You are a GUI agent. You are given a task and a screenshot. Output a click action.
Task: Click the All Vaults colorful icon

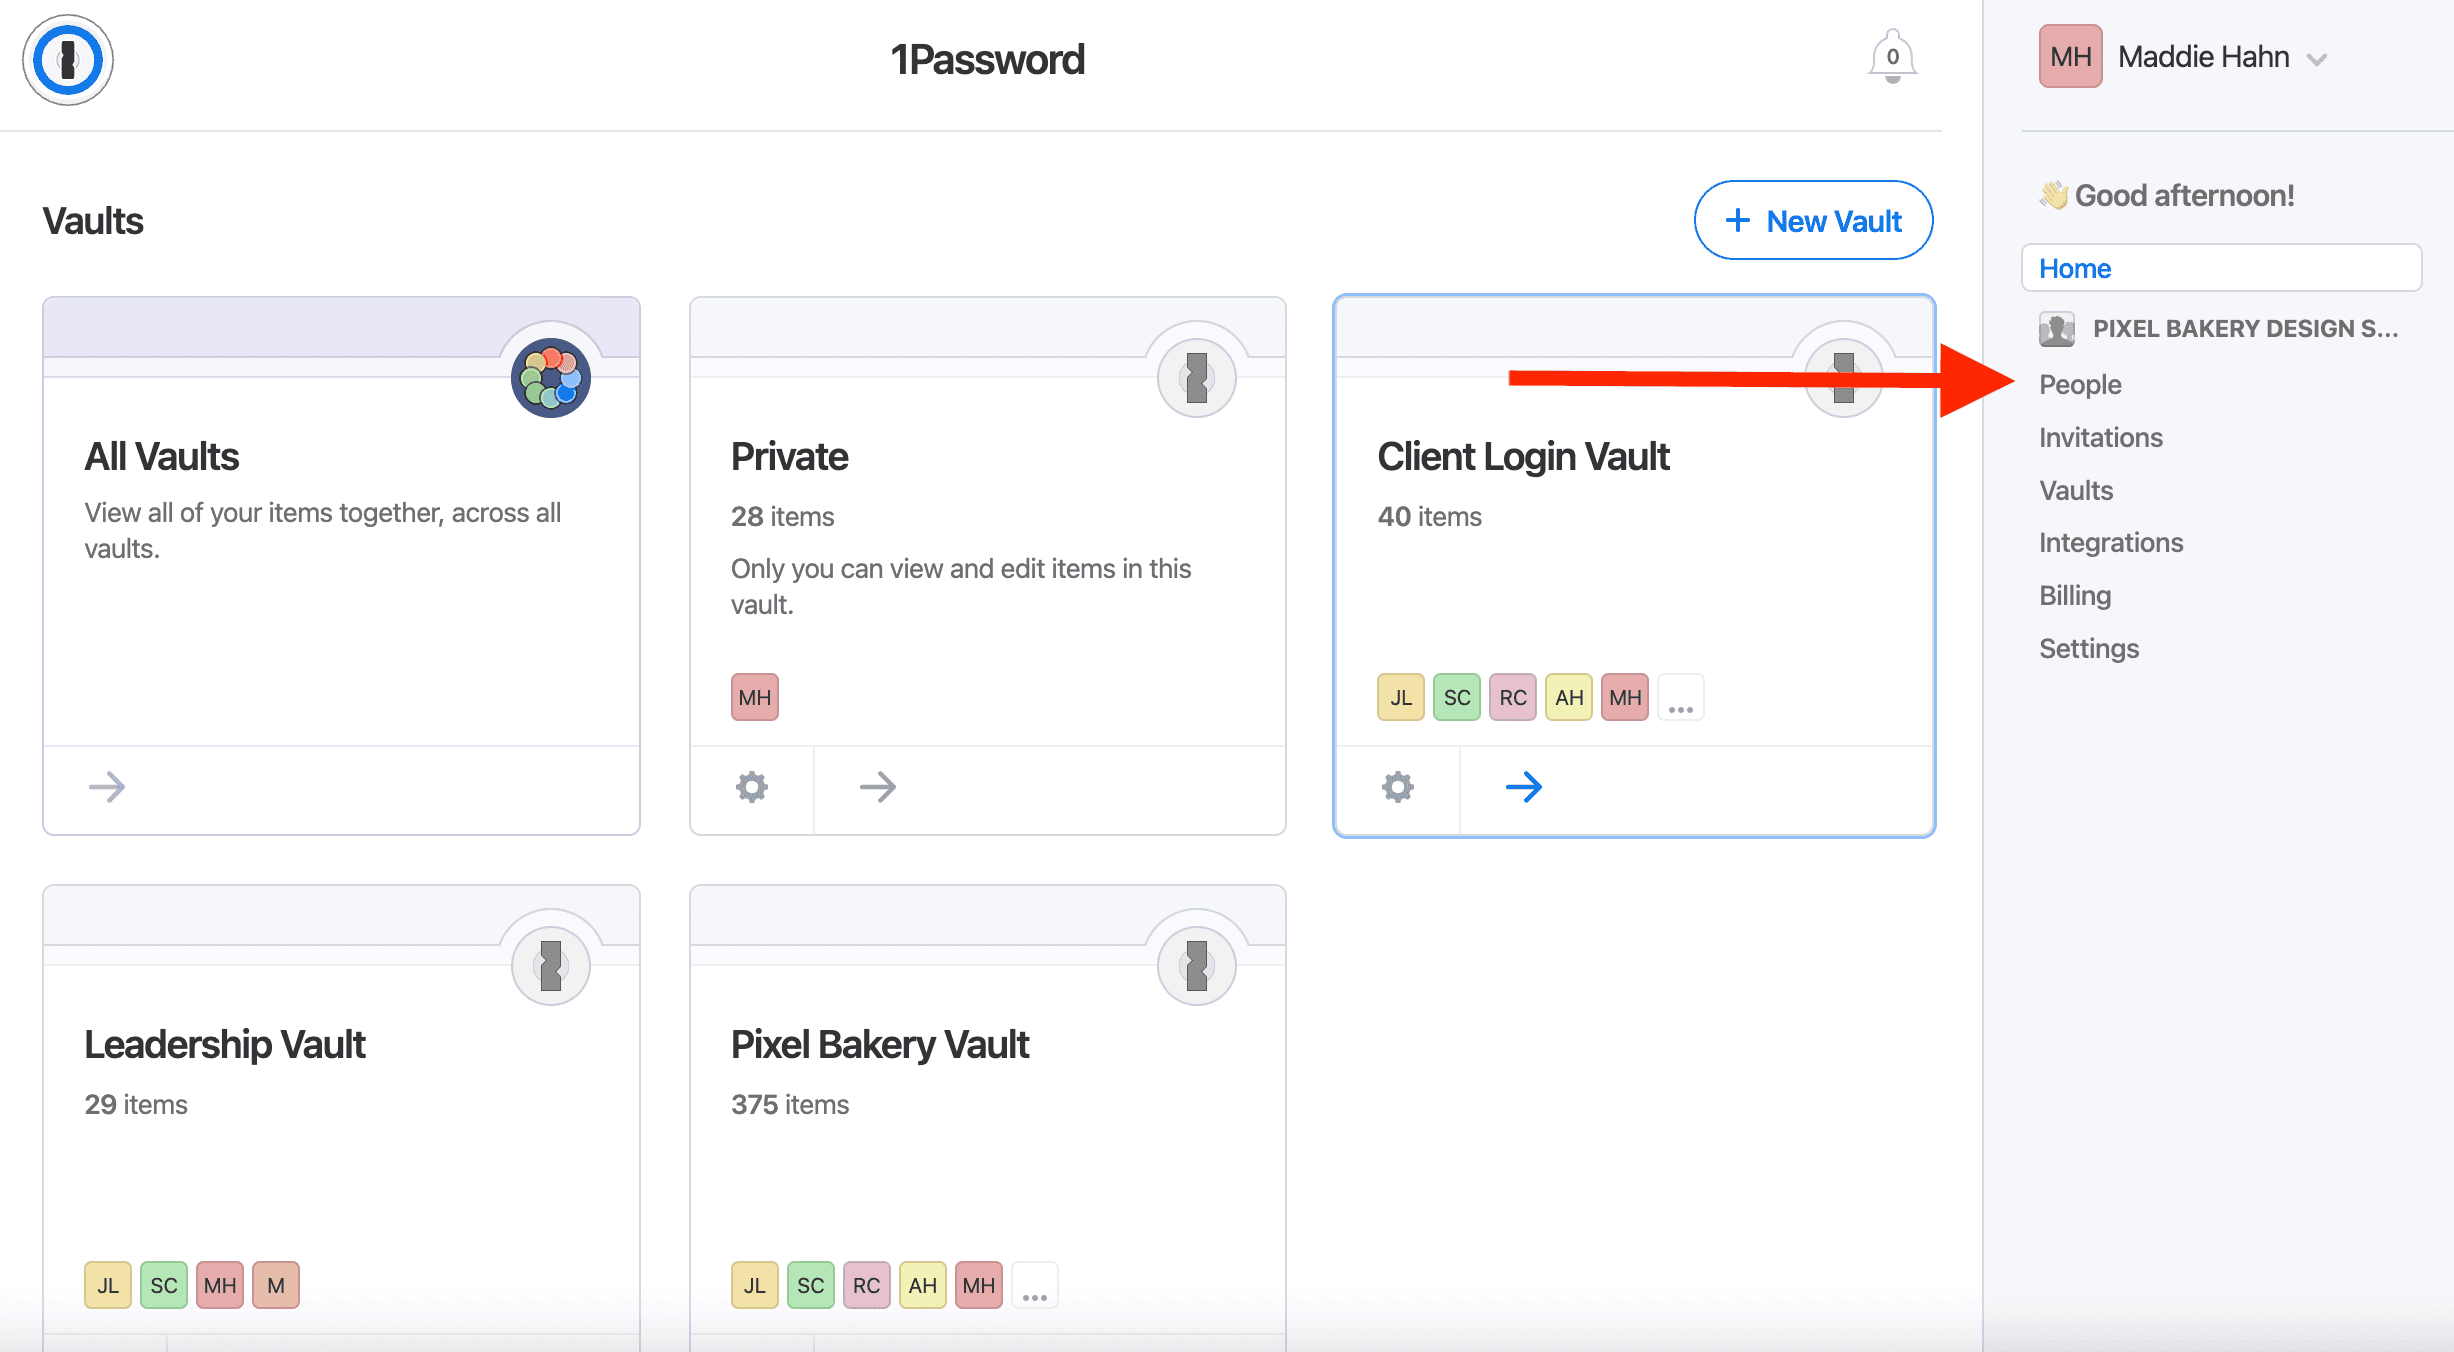[x=551, y=378]
